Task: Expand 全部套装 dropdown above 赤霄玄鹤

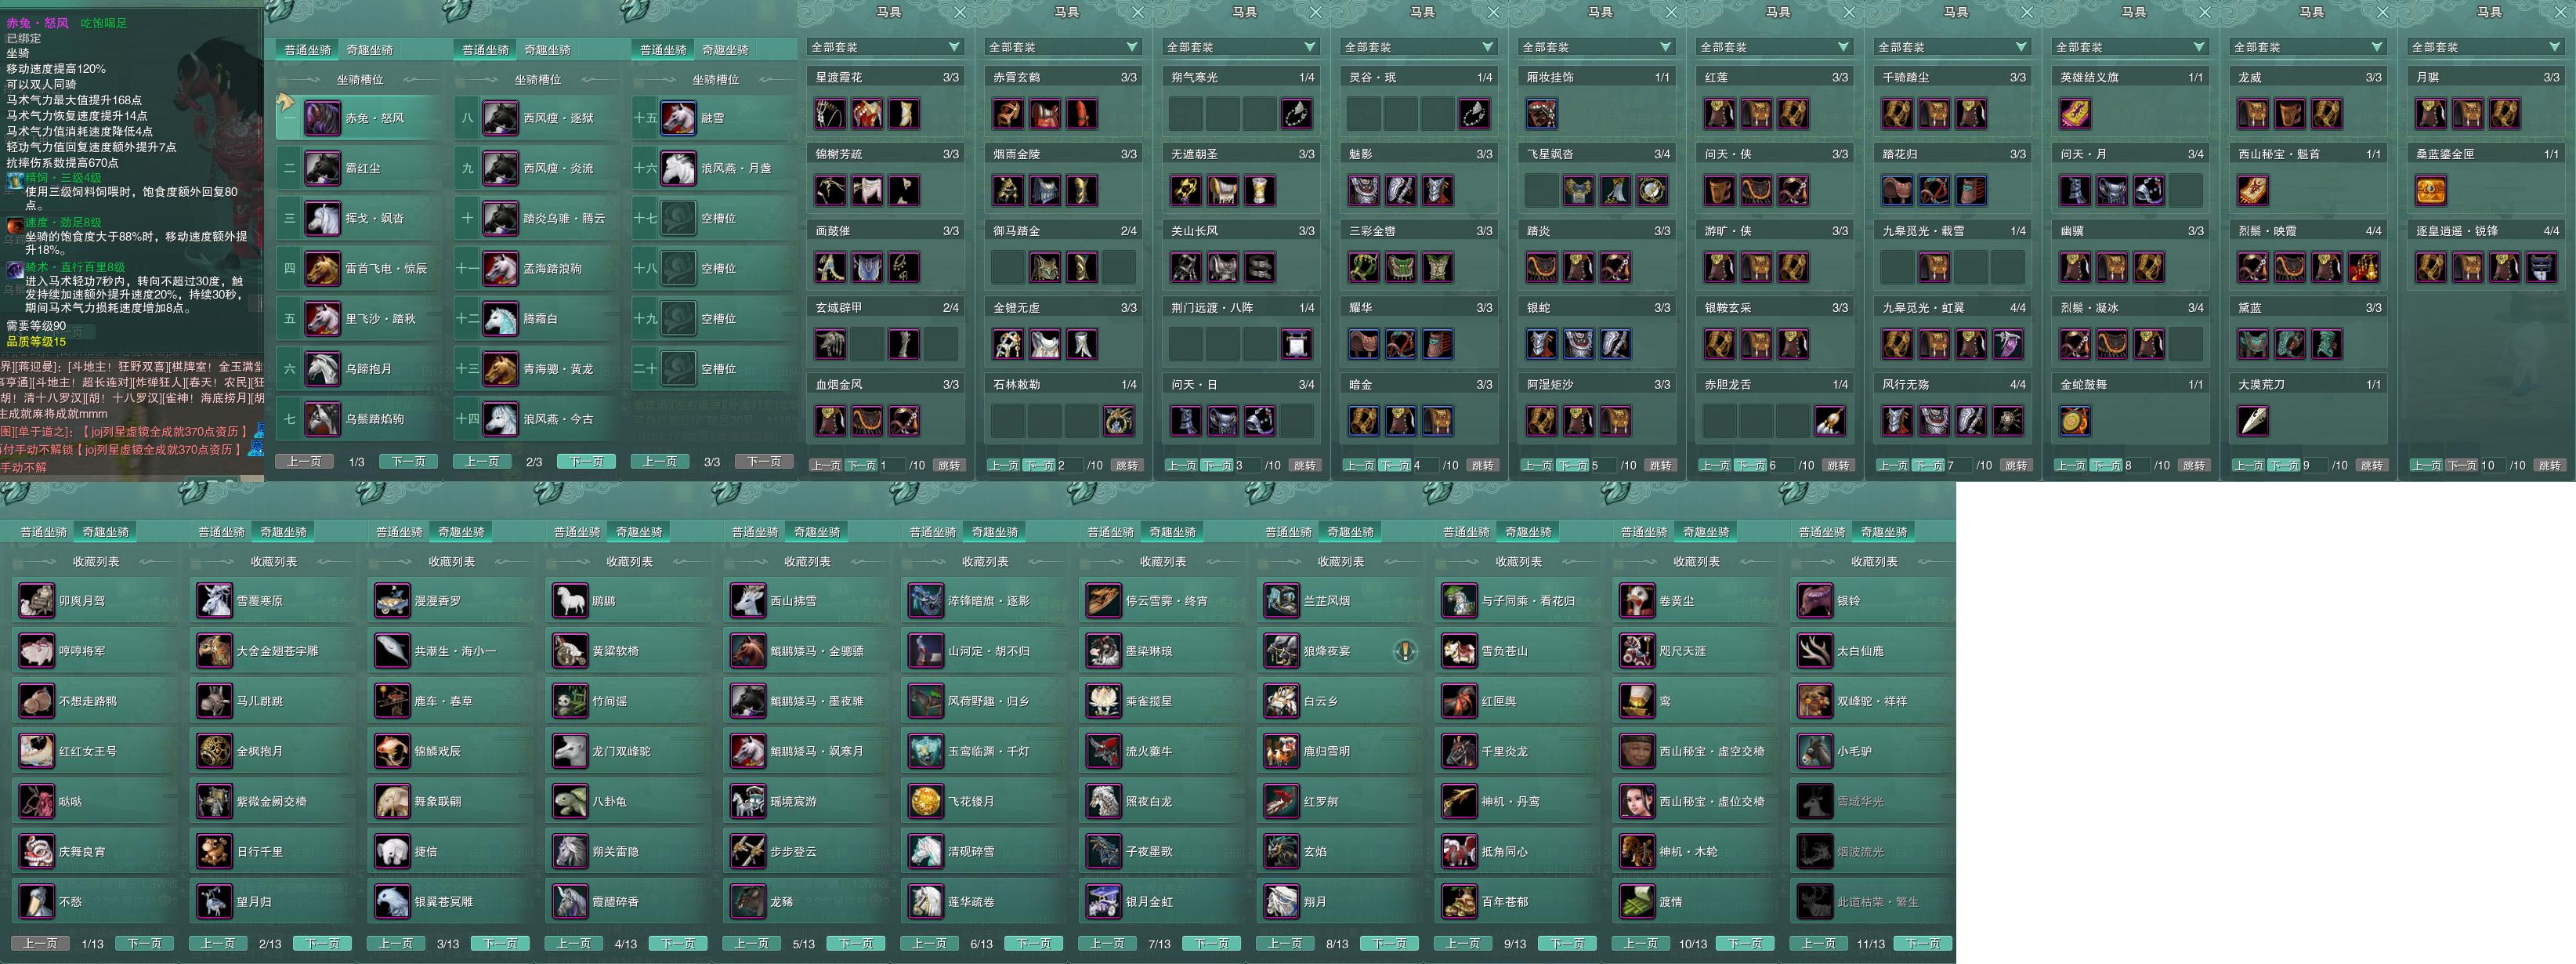Action: pyautogui.click(x=1064, y=47)
